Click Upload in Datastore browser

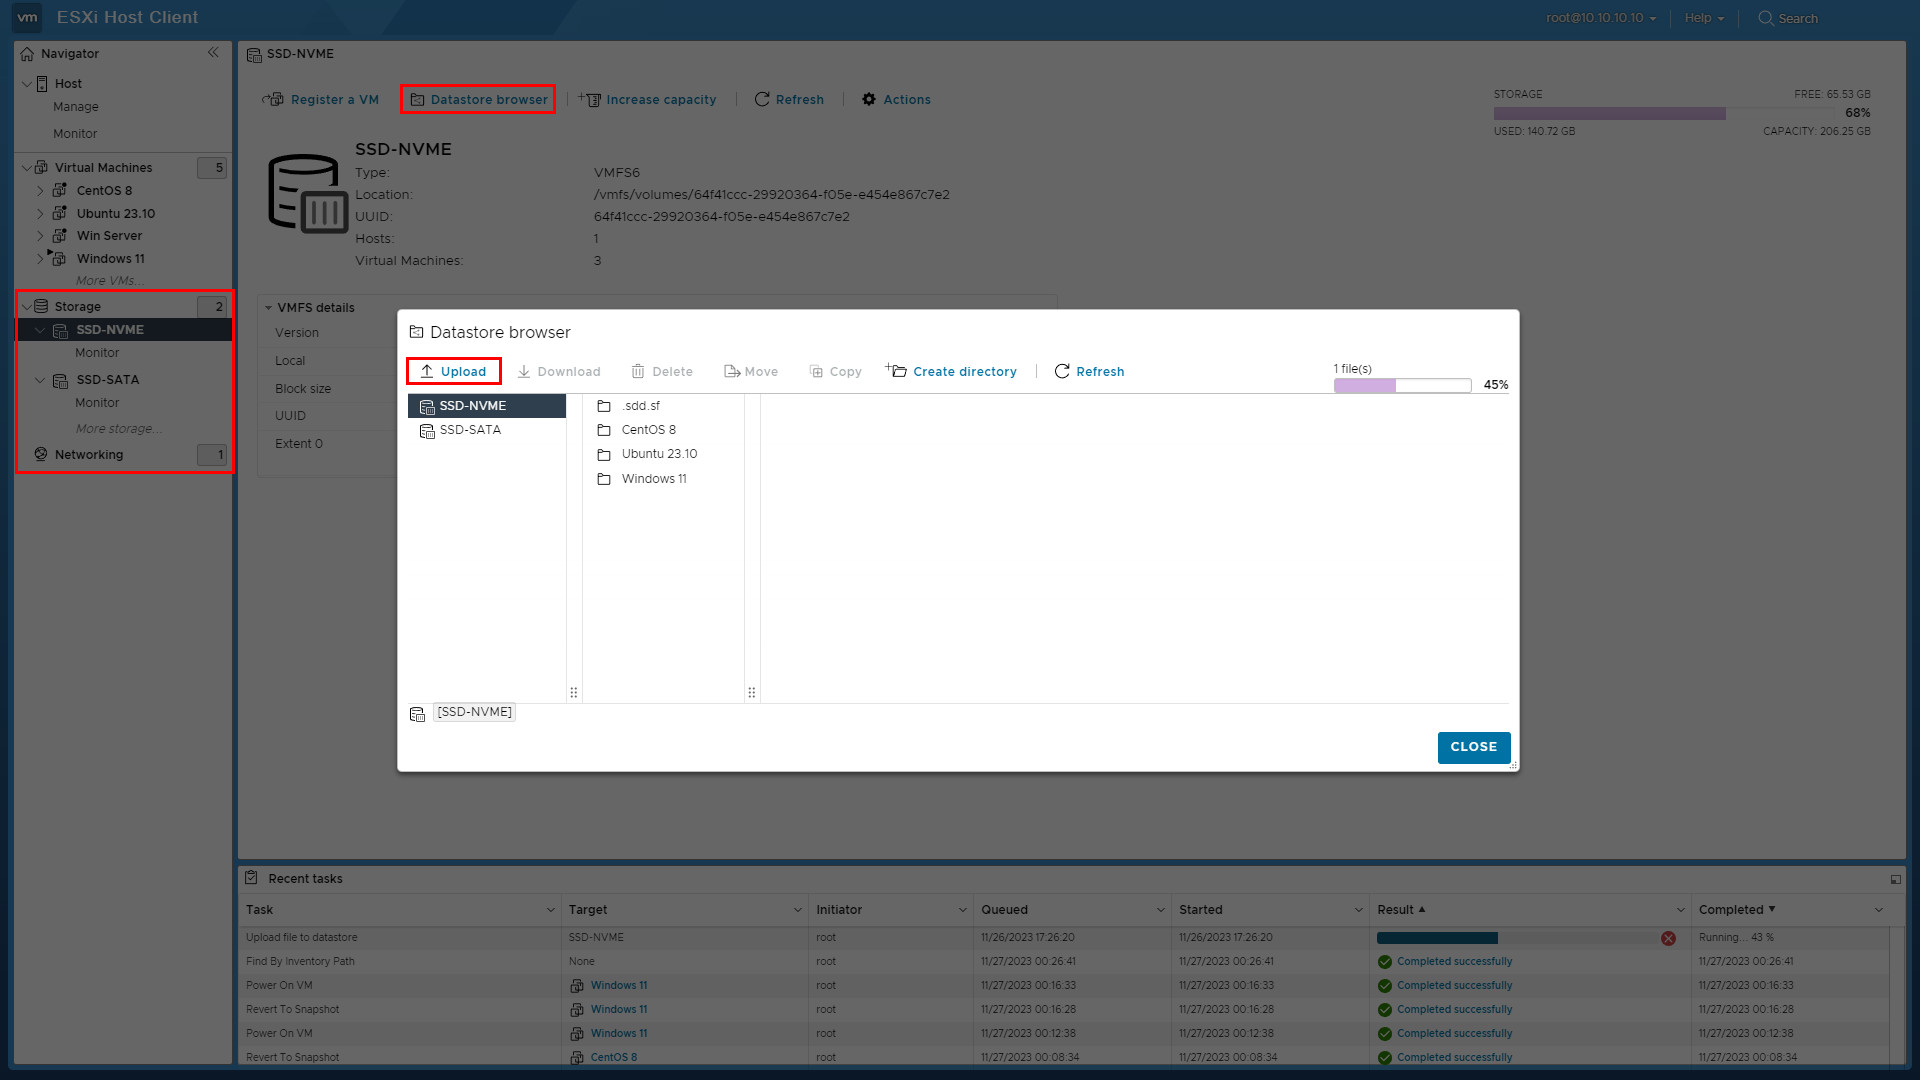[453, 371]
